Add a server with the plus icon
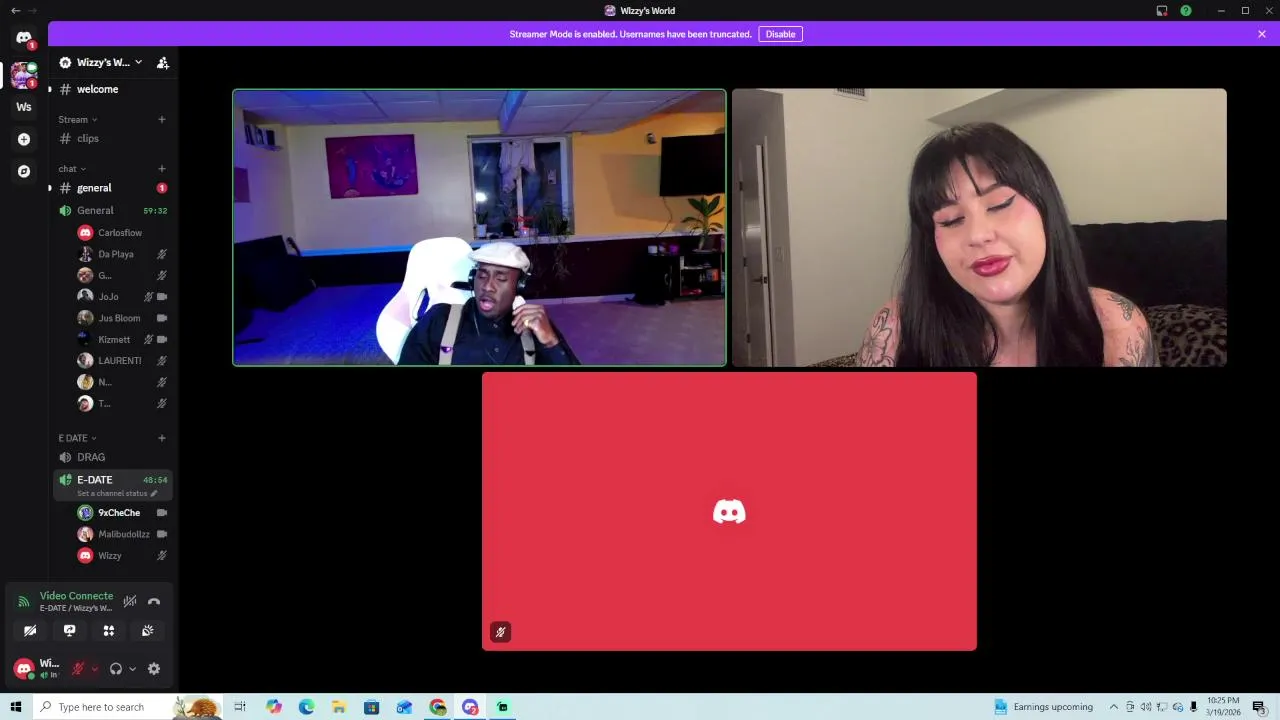This screenshot has height=720, width=1280. point(24,139)
